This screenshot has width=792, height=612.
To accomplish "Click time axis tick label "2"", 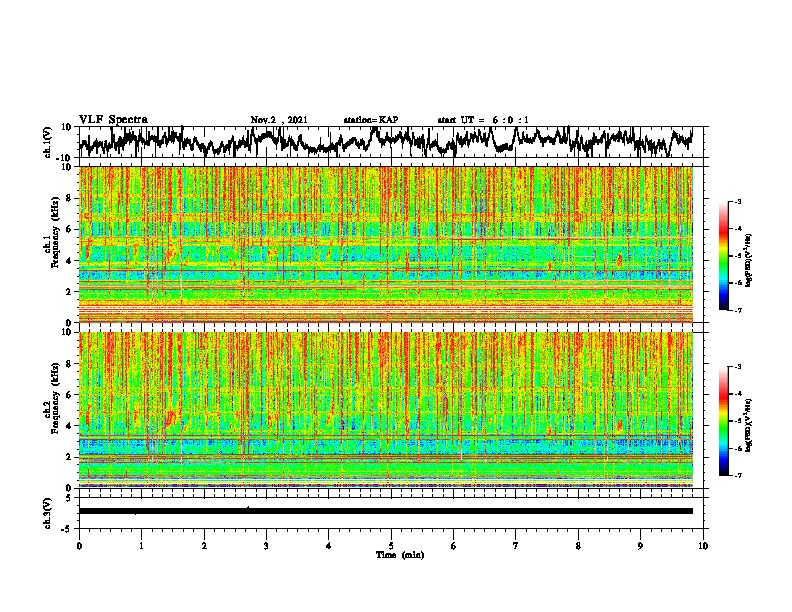I will [x=204, y=546].
